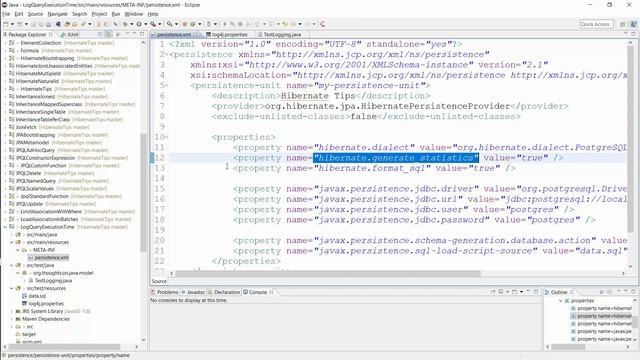Screen dimensions: 640x360
Task: Maximize the Console view
Action: coord(536,292)
